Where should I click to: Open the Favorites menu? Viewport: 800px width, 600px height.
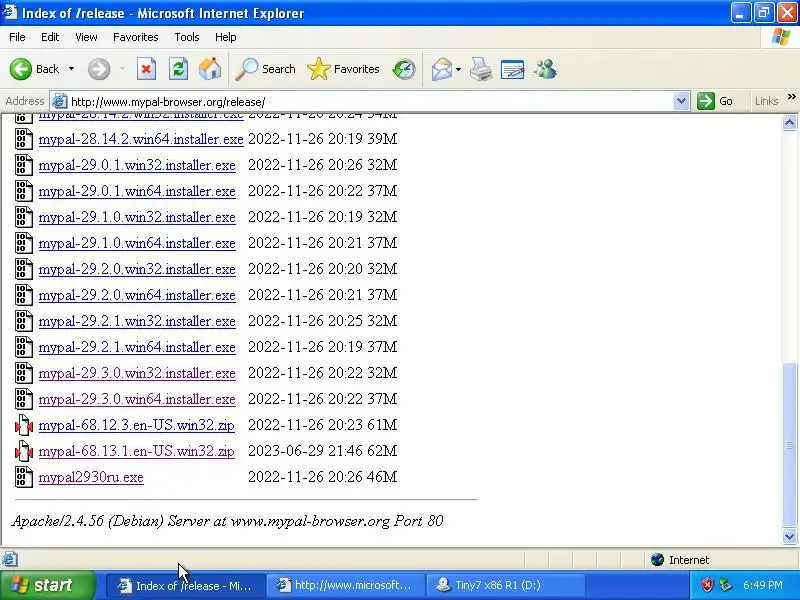click(x=136, y=37)
